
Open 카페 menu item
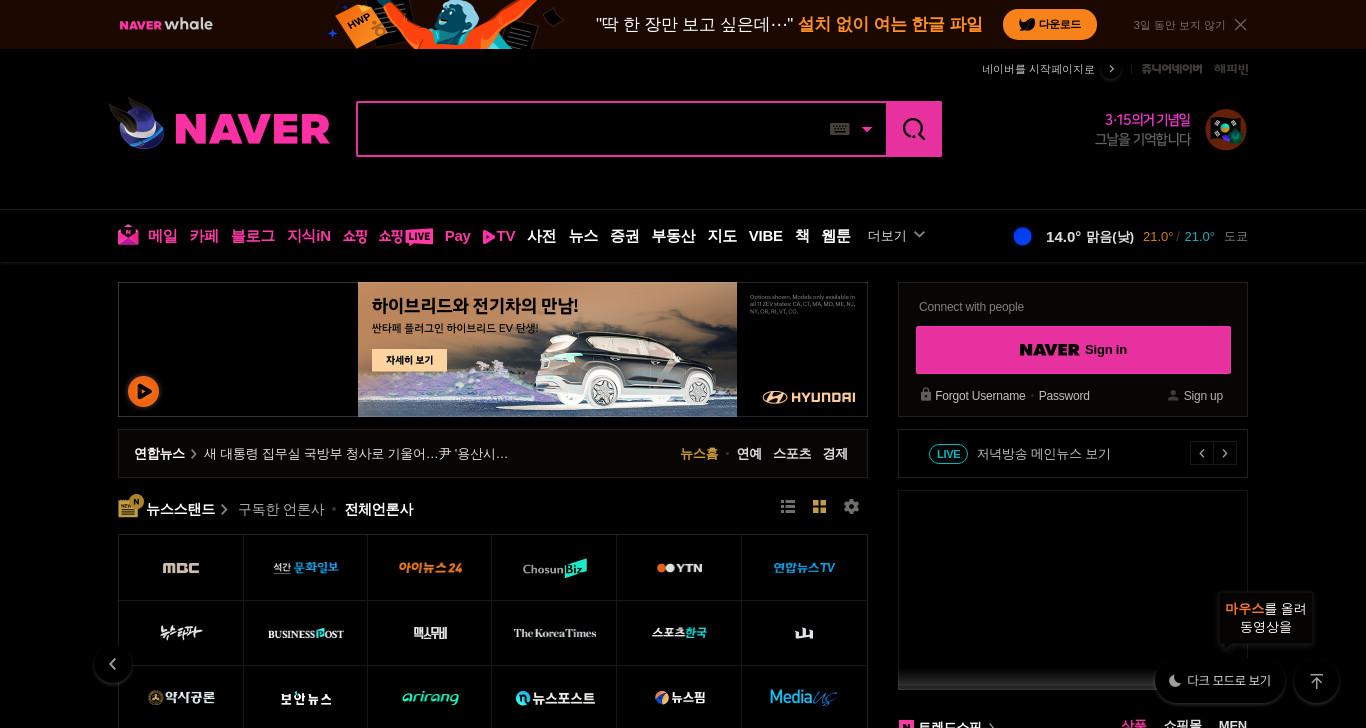coord(204,236)
